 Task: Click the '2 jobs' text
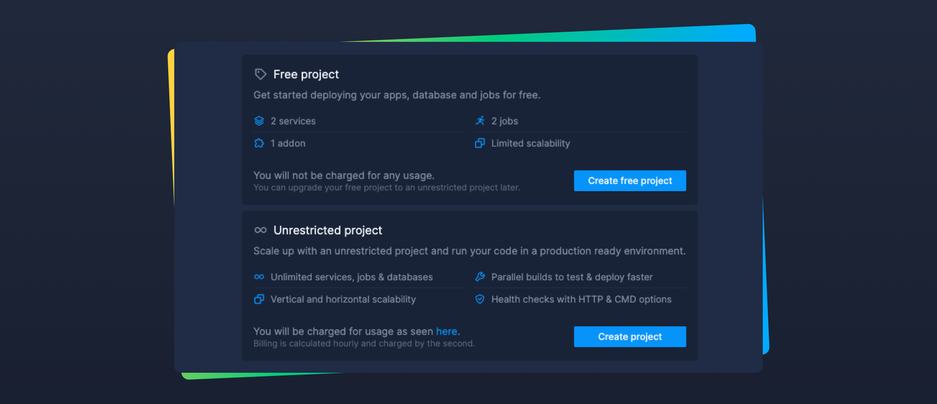point(504,121)
